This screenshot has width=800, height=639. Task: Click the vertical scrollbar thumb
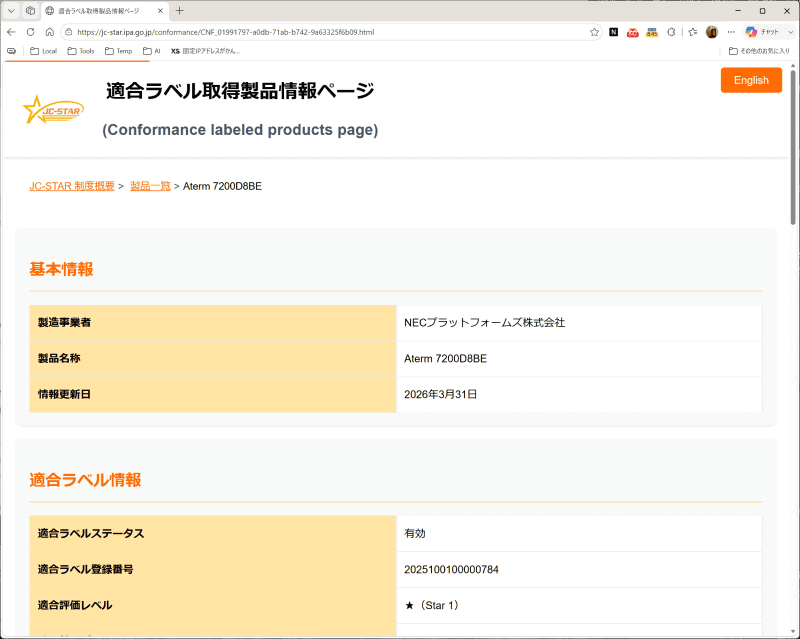pos(793,147)
